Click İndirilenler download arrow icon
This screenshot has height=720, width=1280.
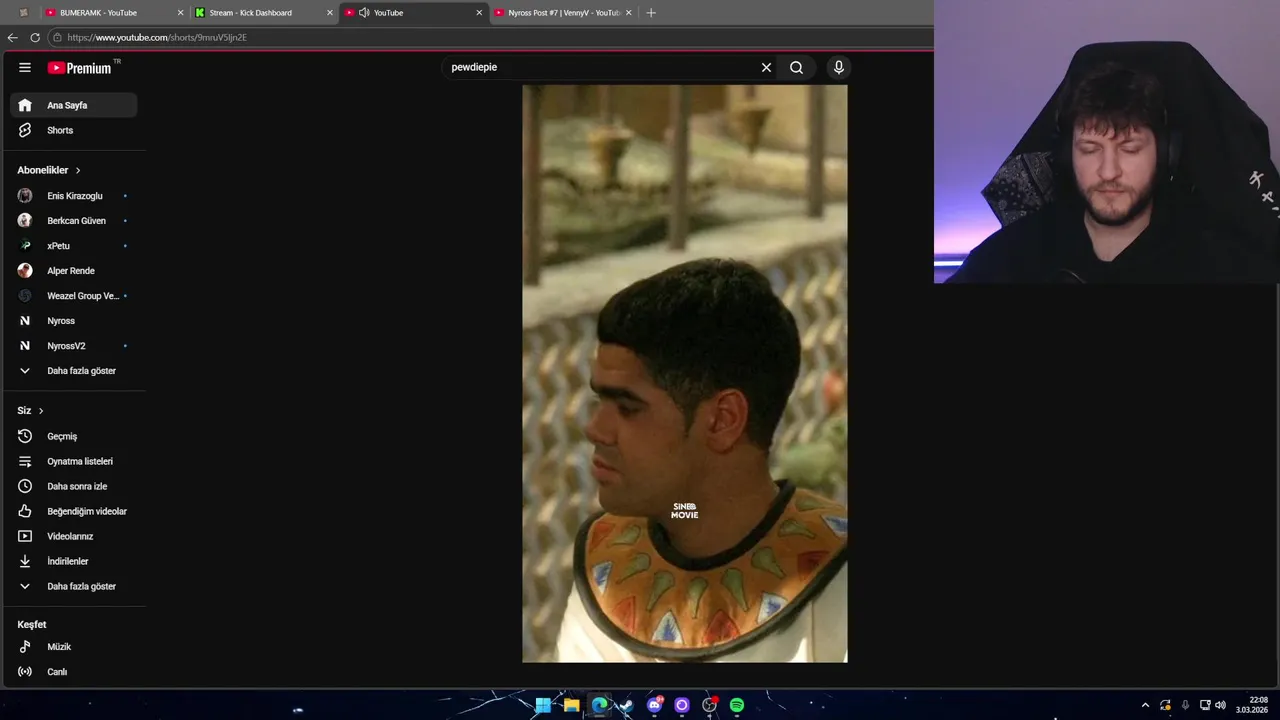[x=25, y=561]
